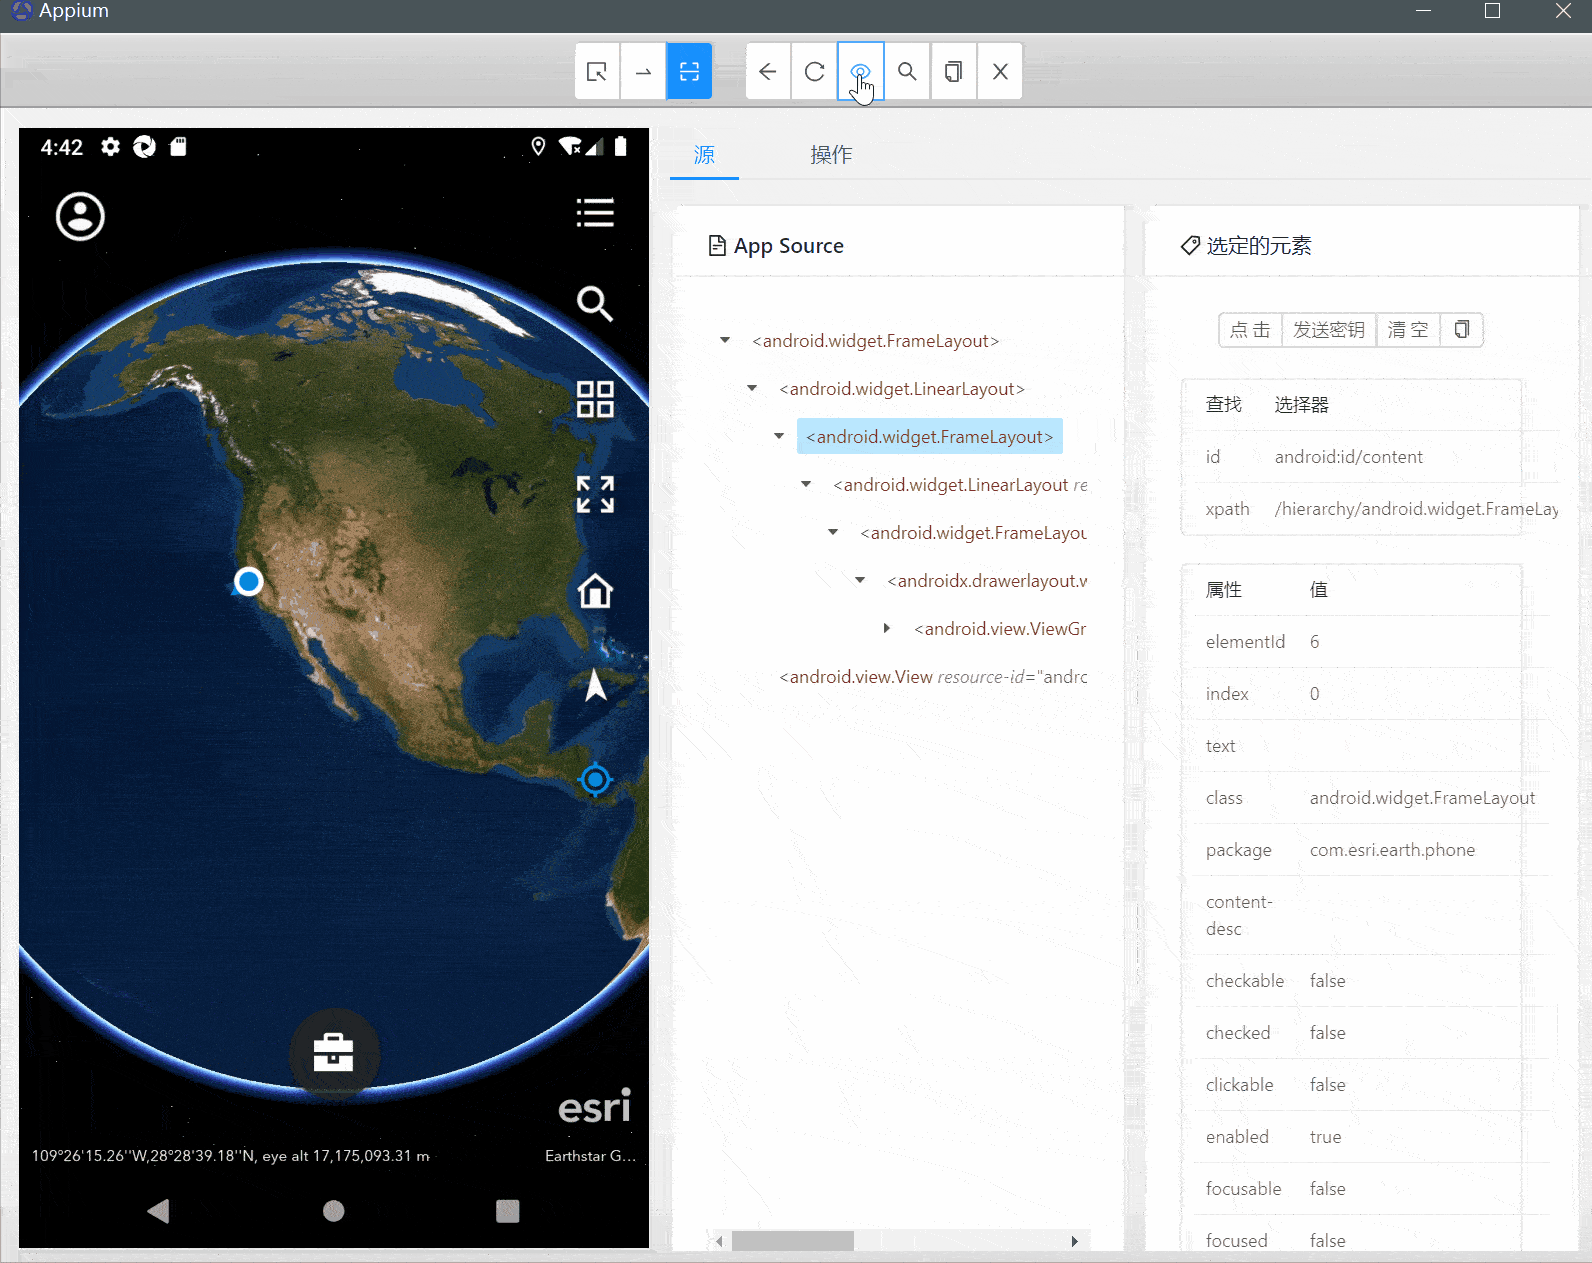The image size is (1592, 1263).
Task: Enable the Tap by coordinates mode
Action: 689,71
